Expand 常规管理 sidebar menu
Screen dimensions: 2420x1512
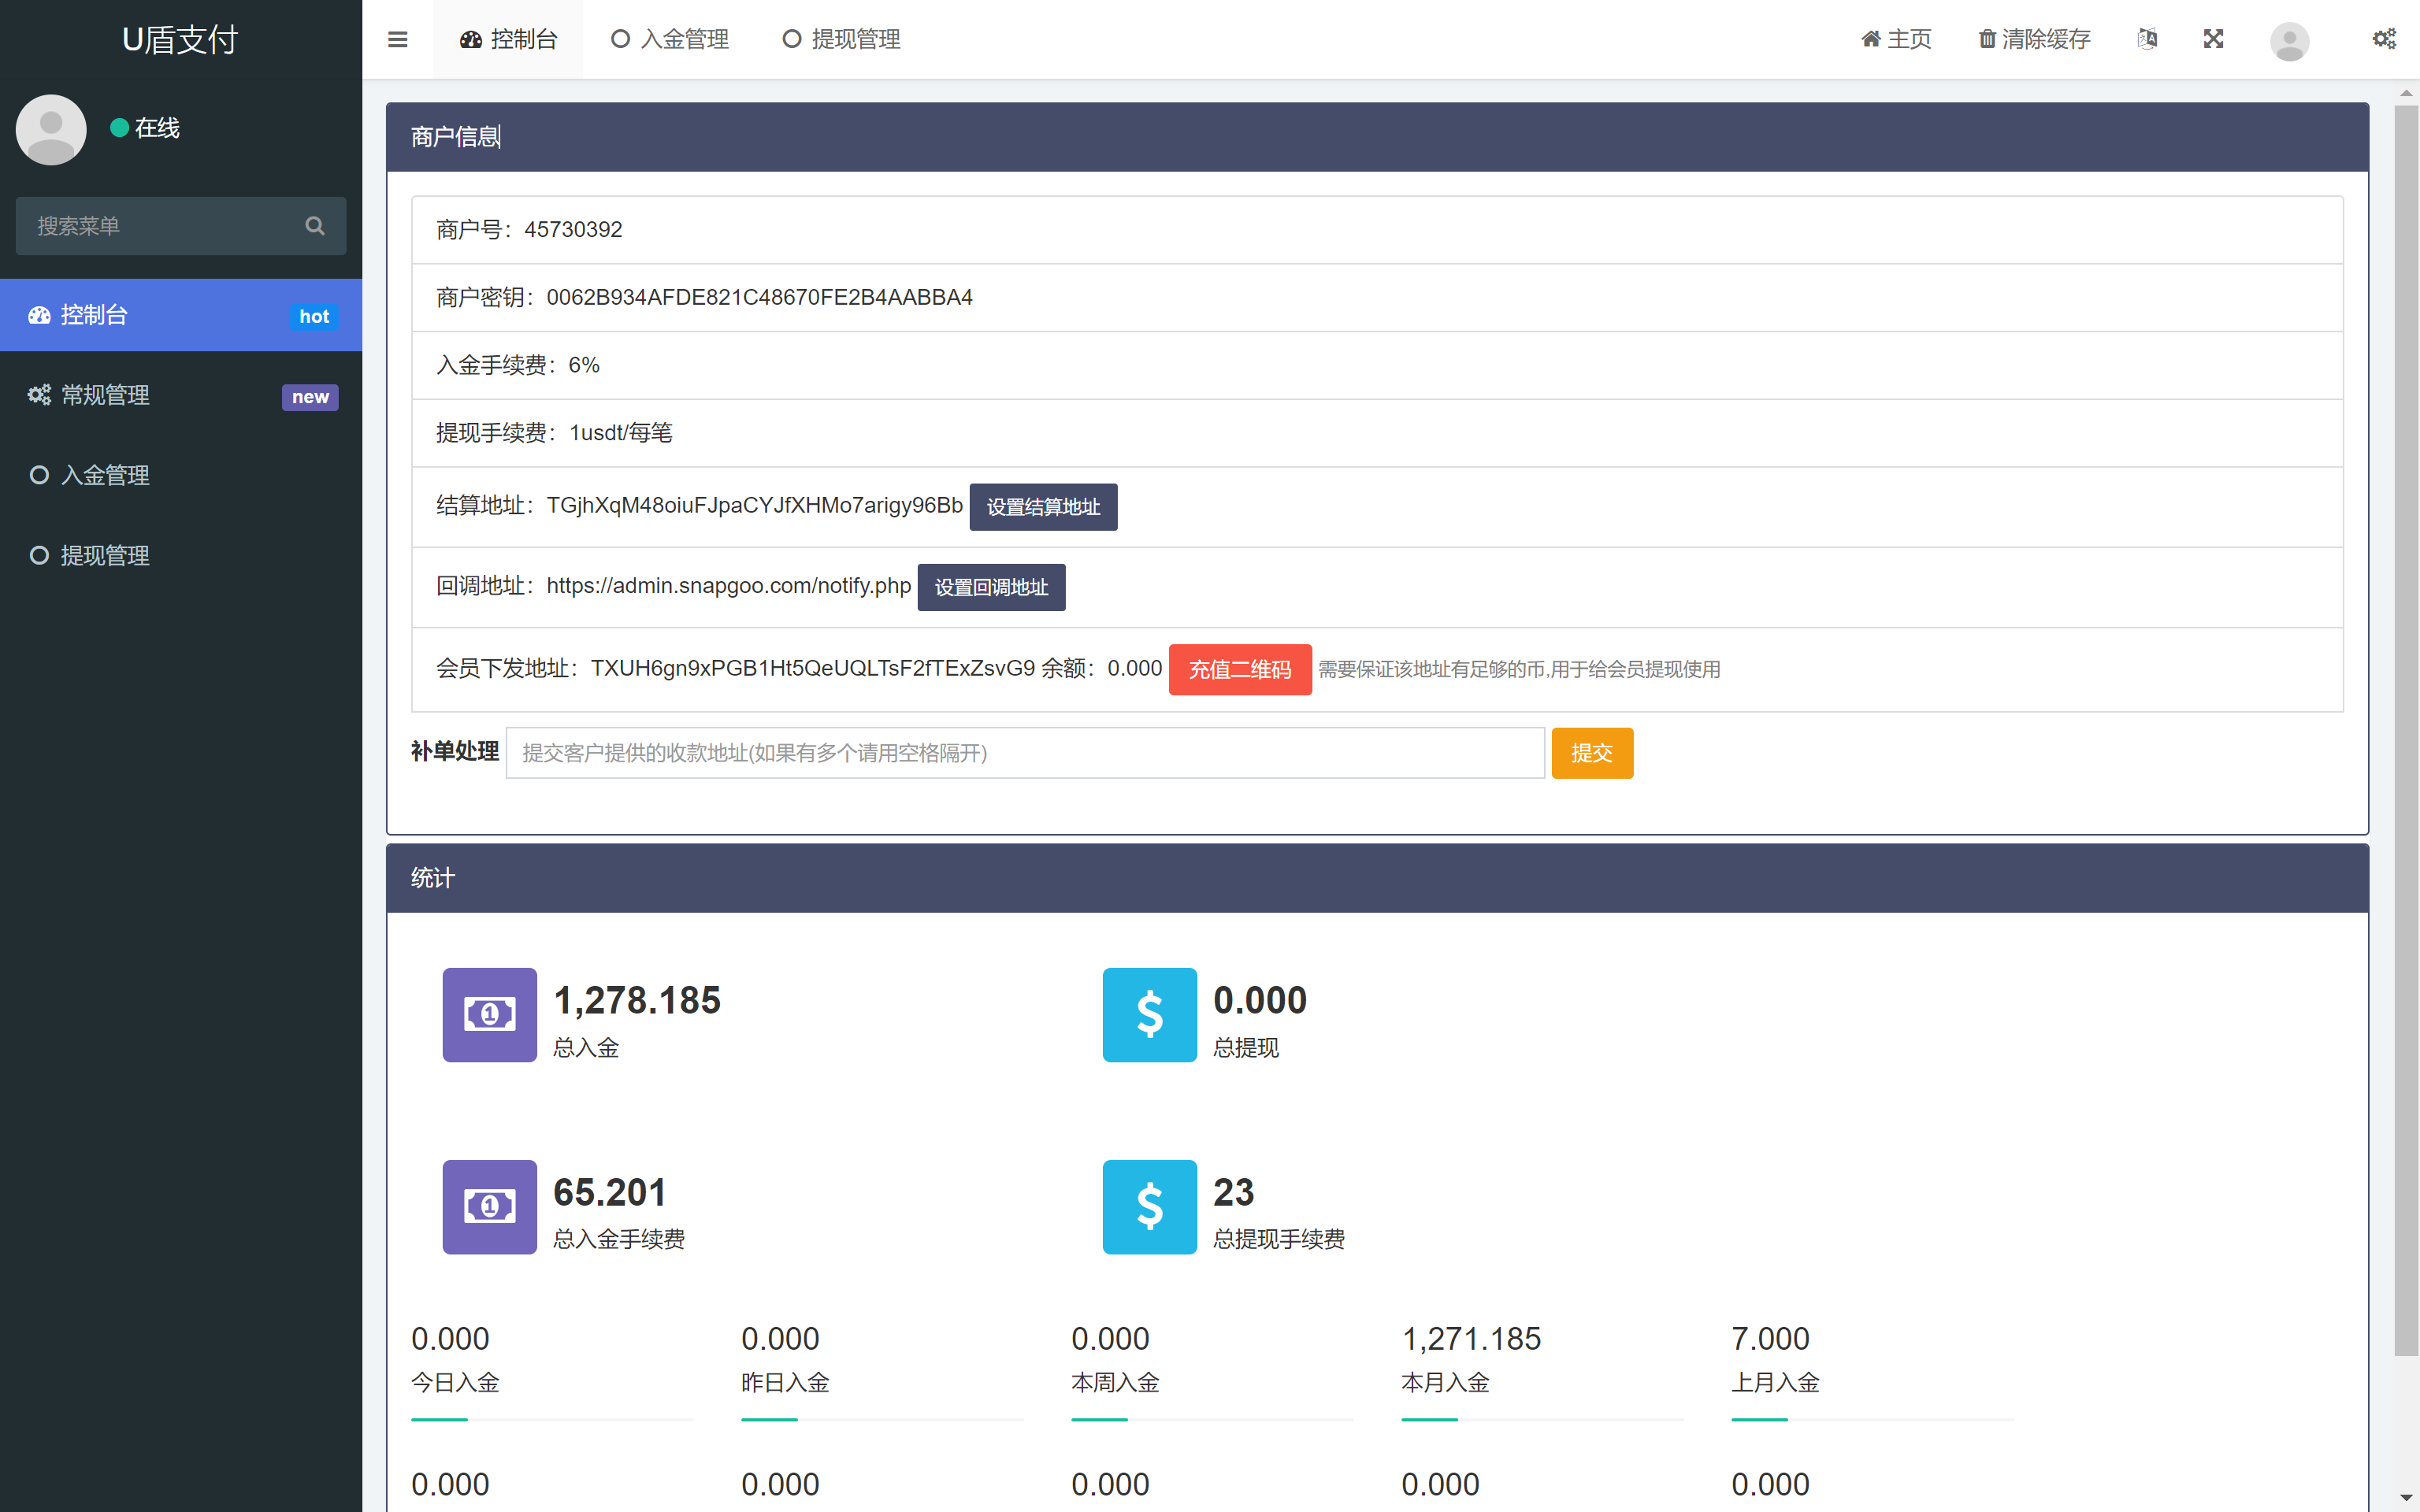click(x=181, y=395)
